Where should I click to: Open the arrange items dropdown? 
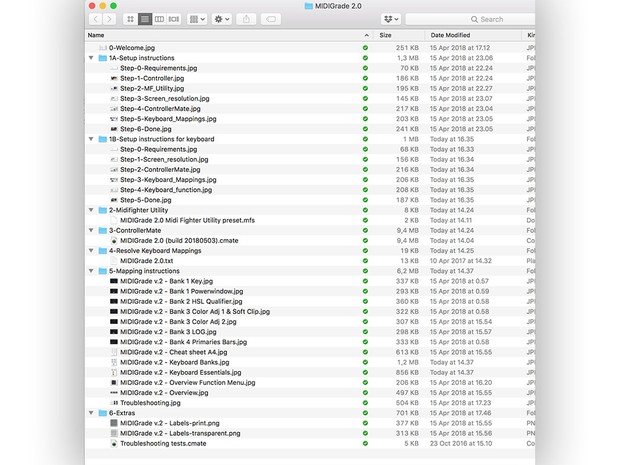(197, 19)
